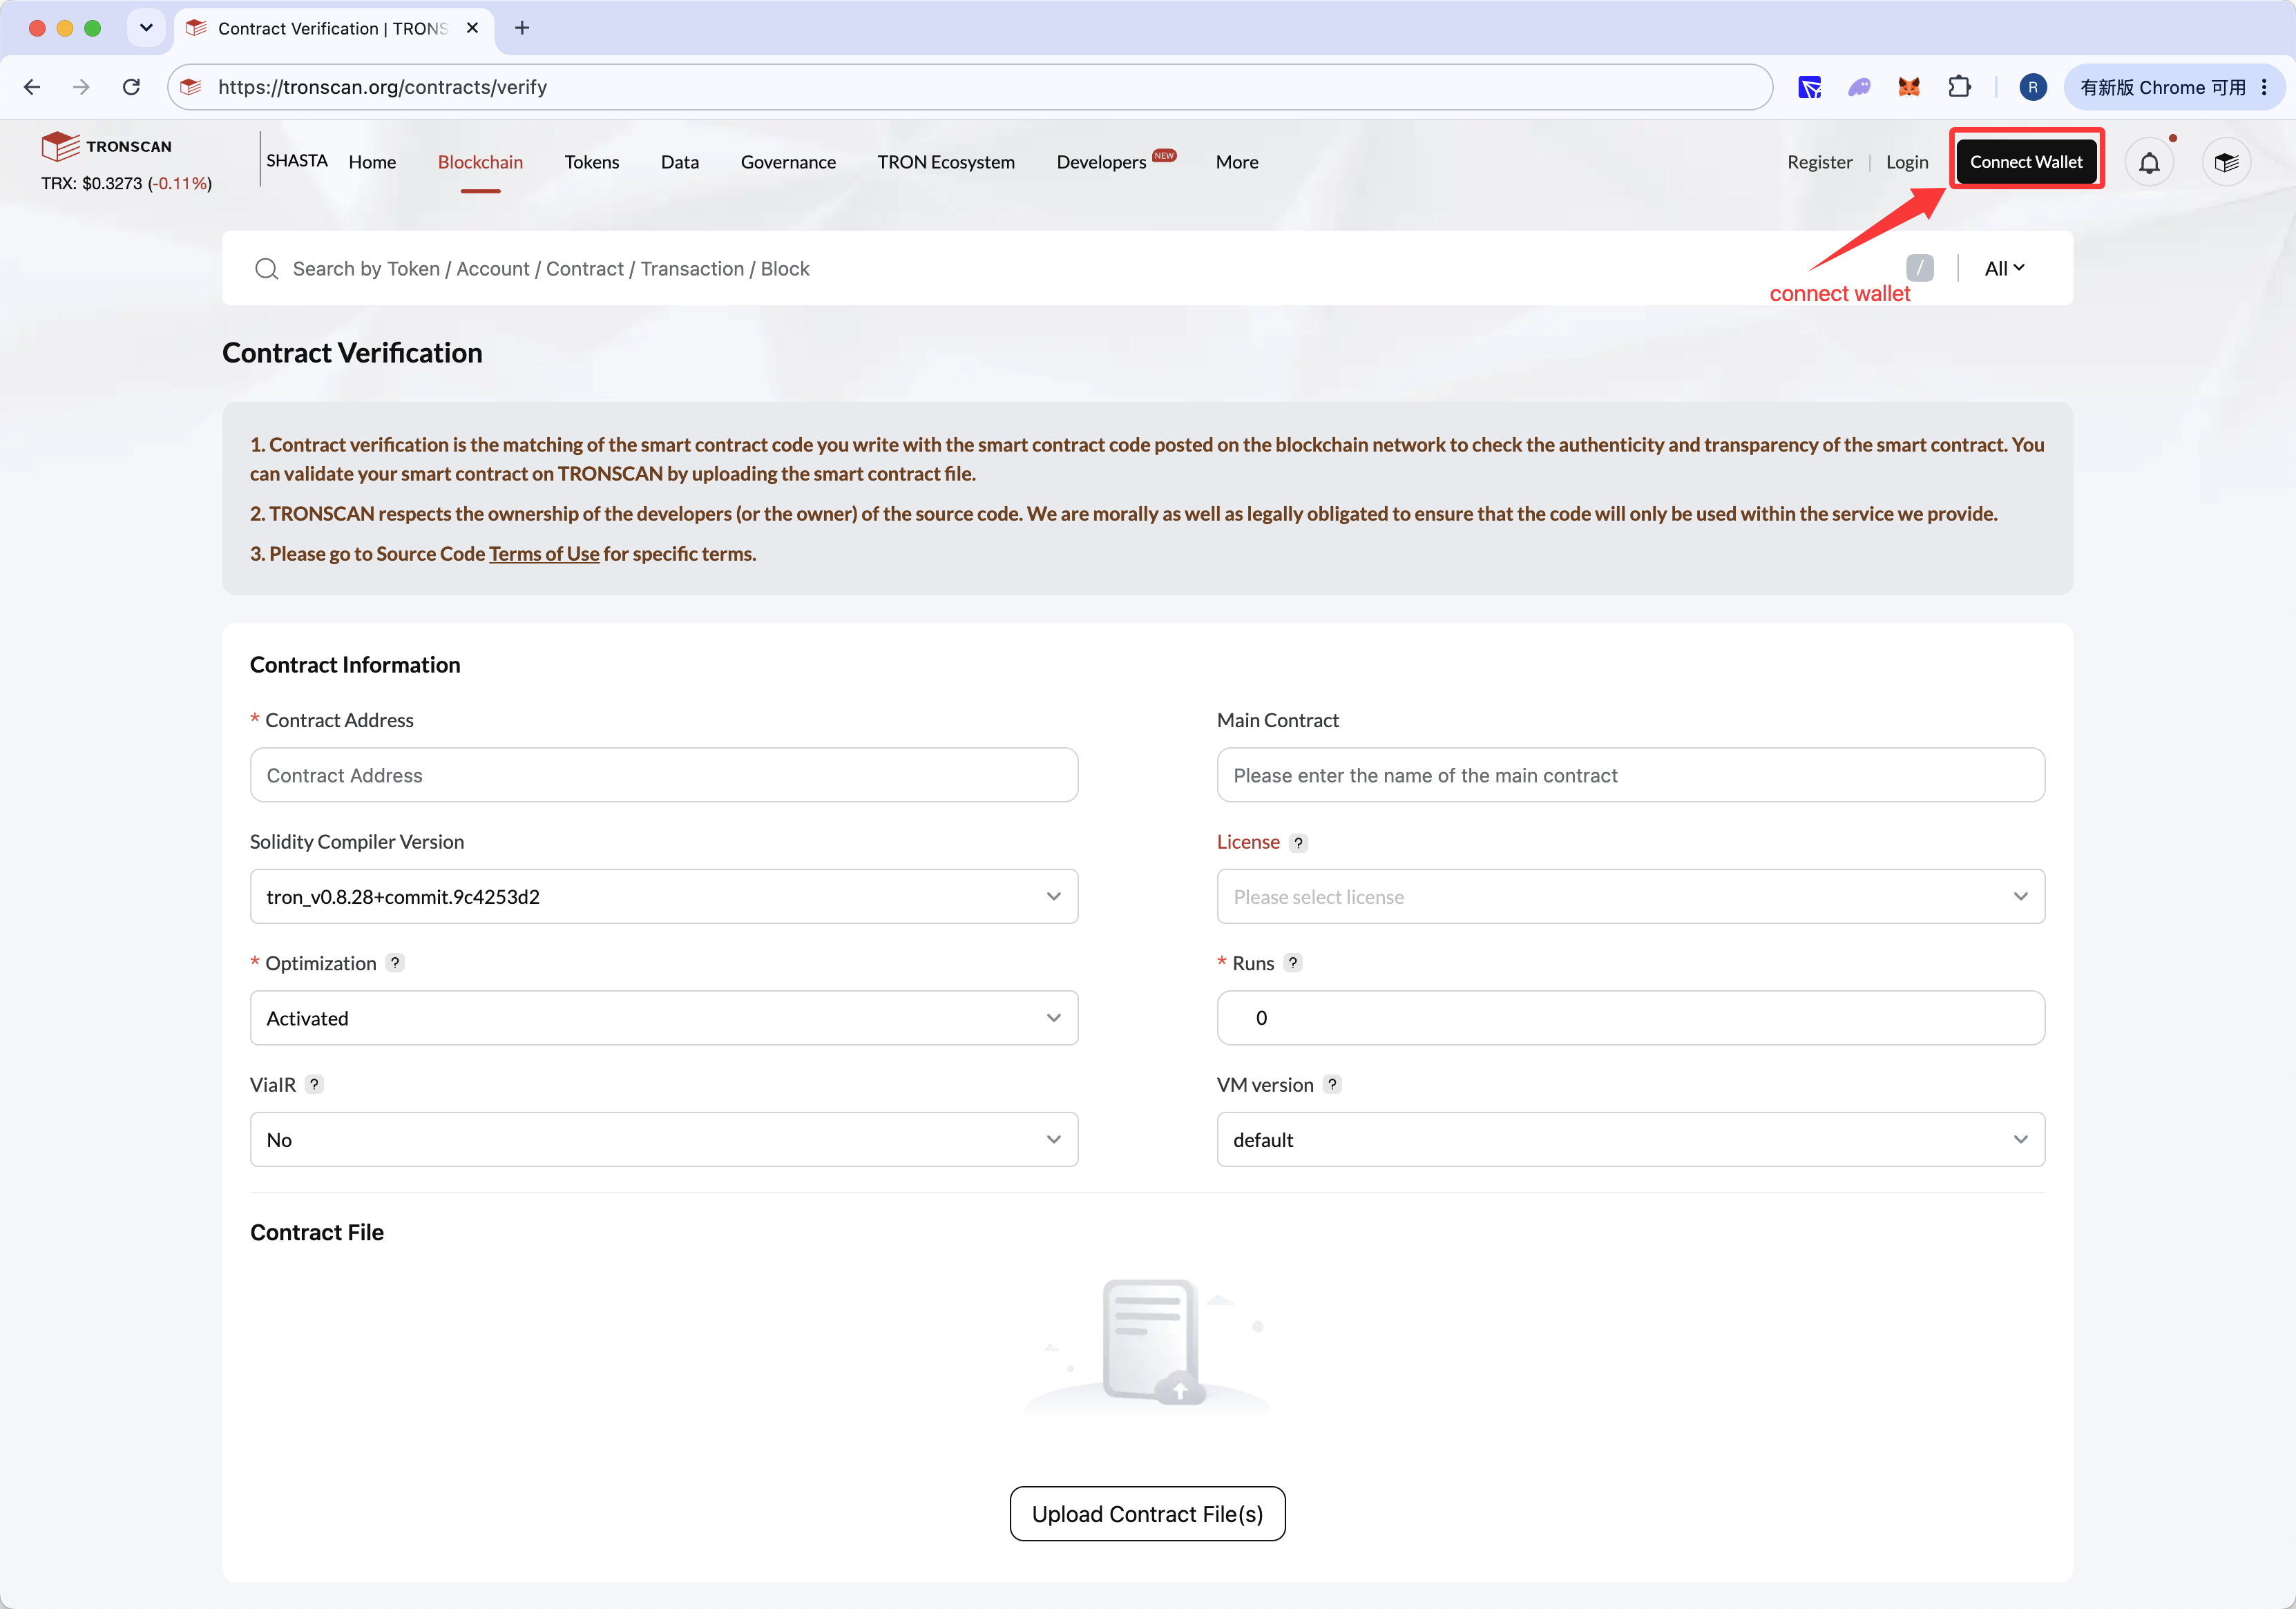Open the More menu
The width and height of the screenshot is (2296, 1609).
(x=1237, y=162)
